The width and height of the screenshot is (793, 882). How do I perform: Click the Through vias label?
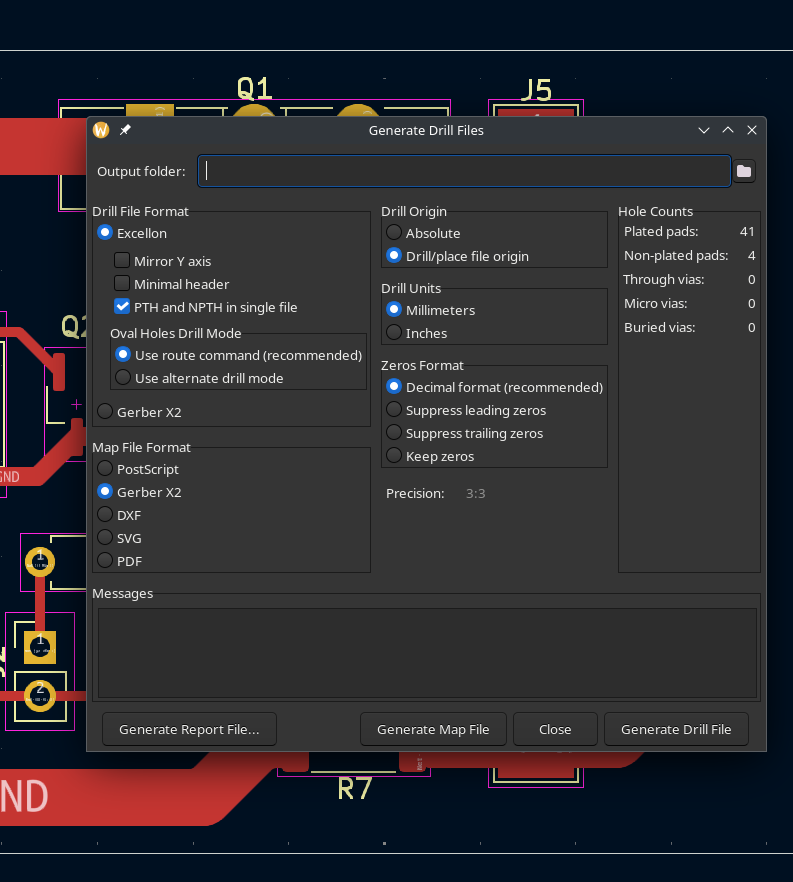click(x=664, y=279)
